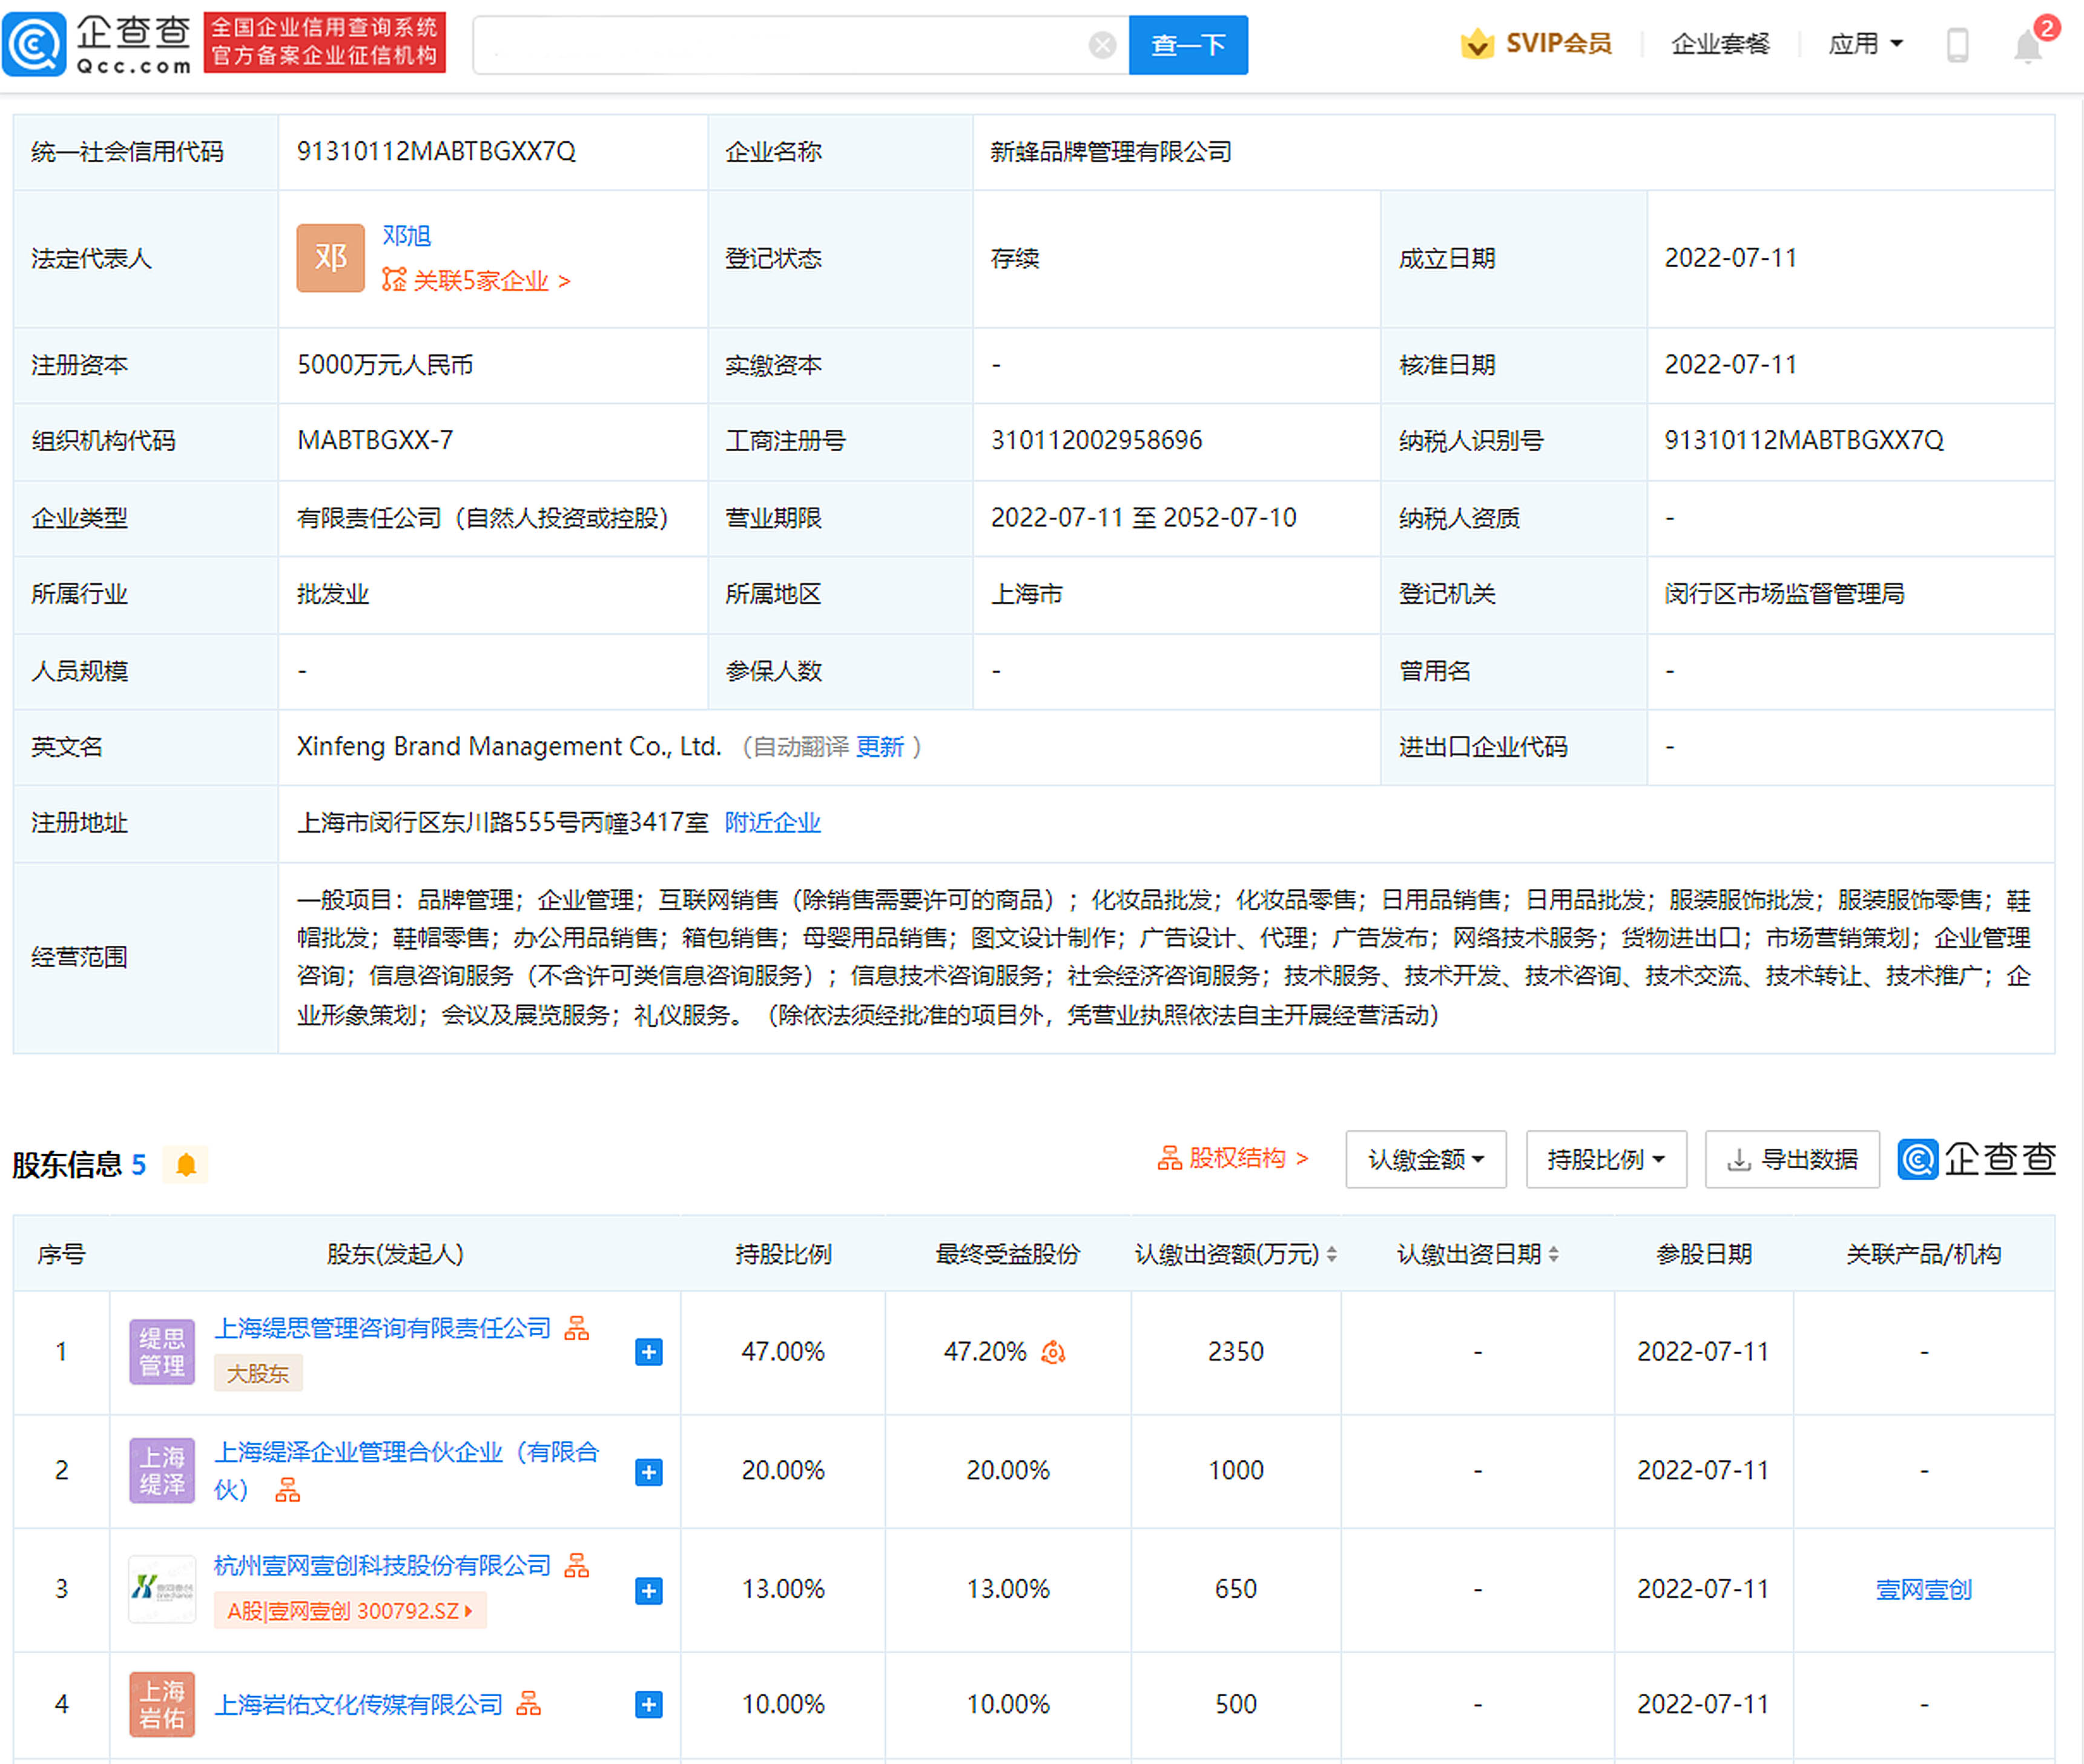Image resolution: width=2084 pixels, height=1764 pixels.
Task: Click the 导出数据 download icon
Action: pyautogui.click(x=1737, y=1159)
